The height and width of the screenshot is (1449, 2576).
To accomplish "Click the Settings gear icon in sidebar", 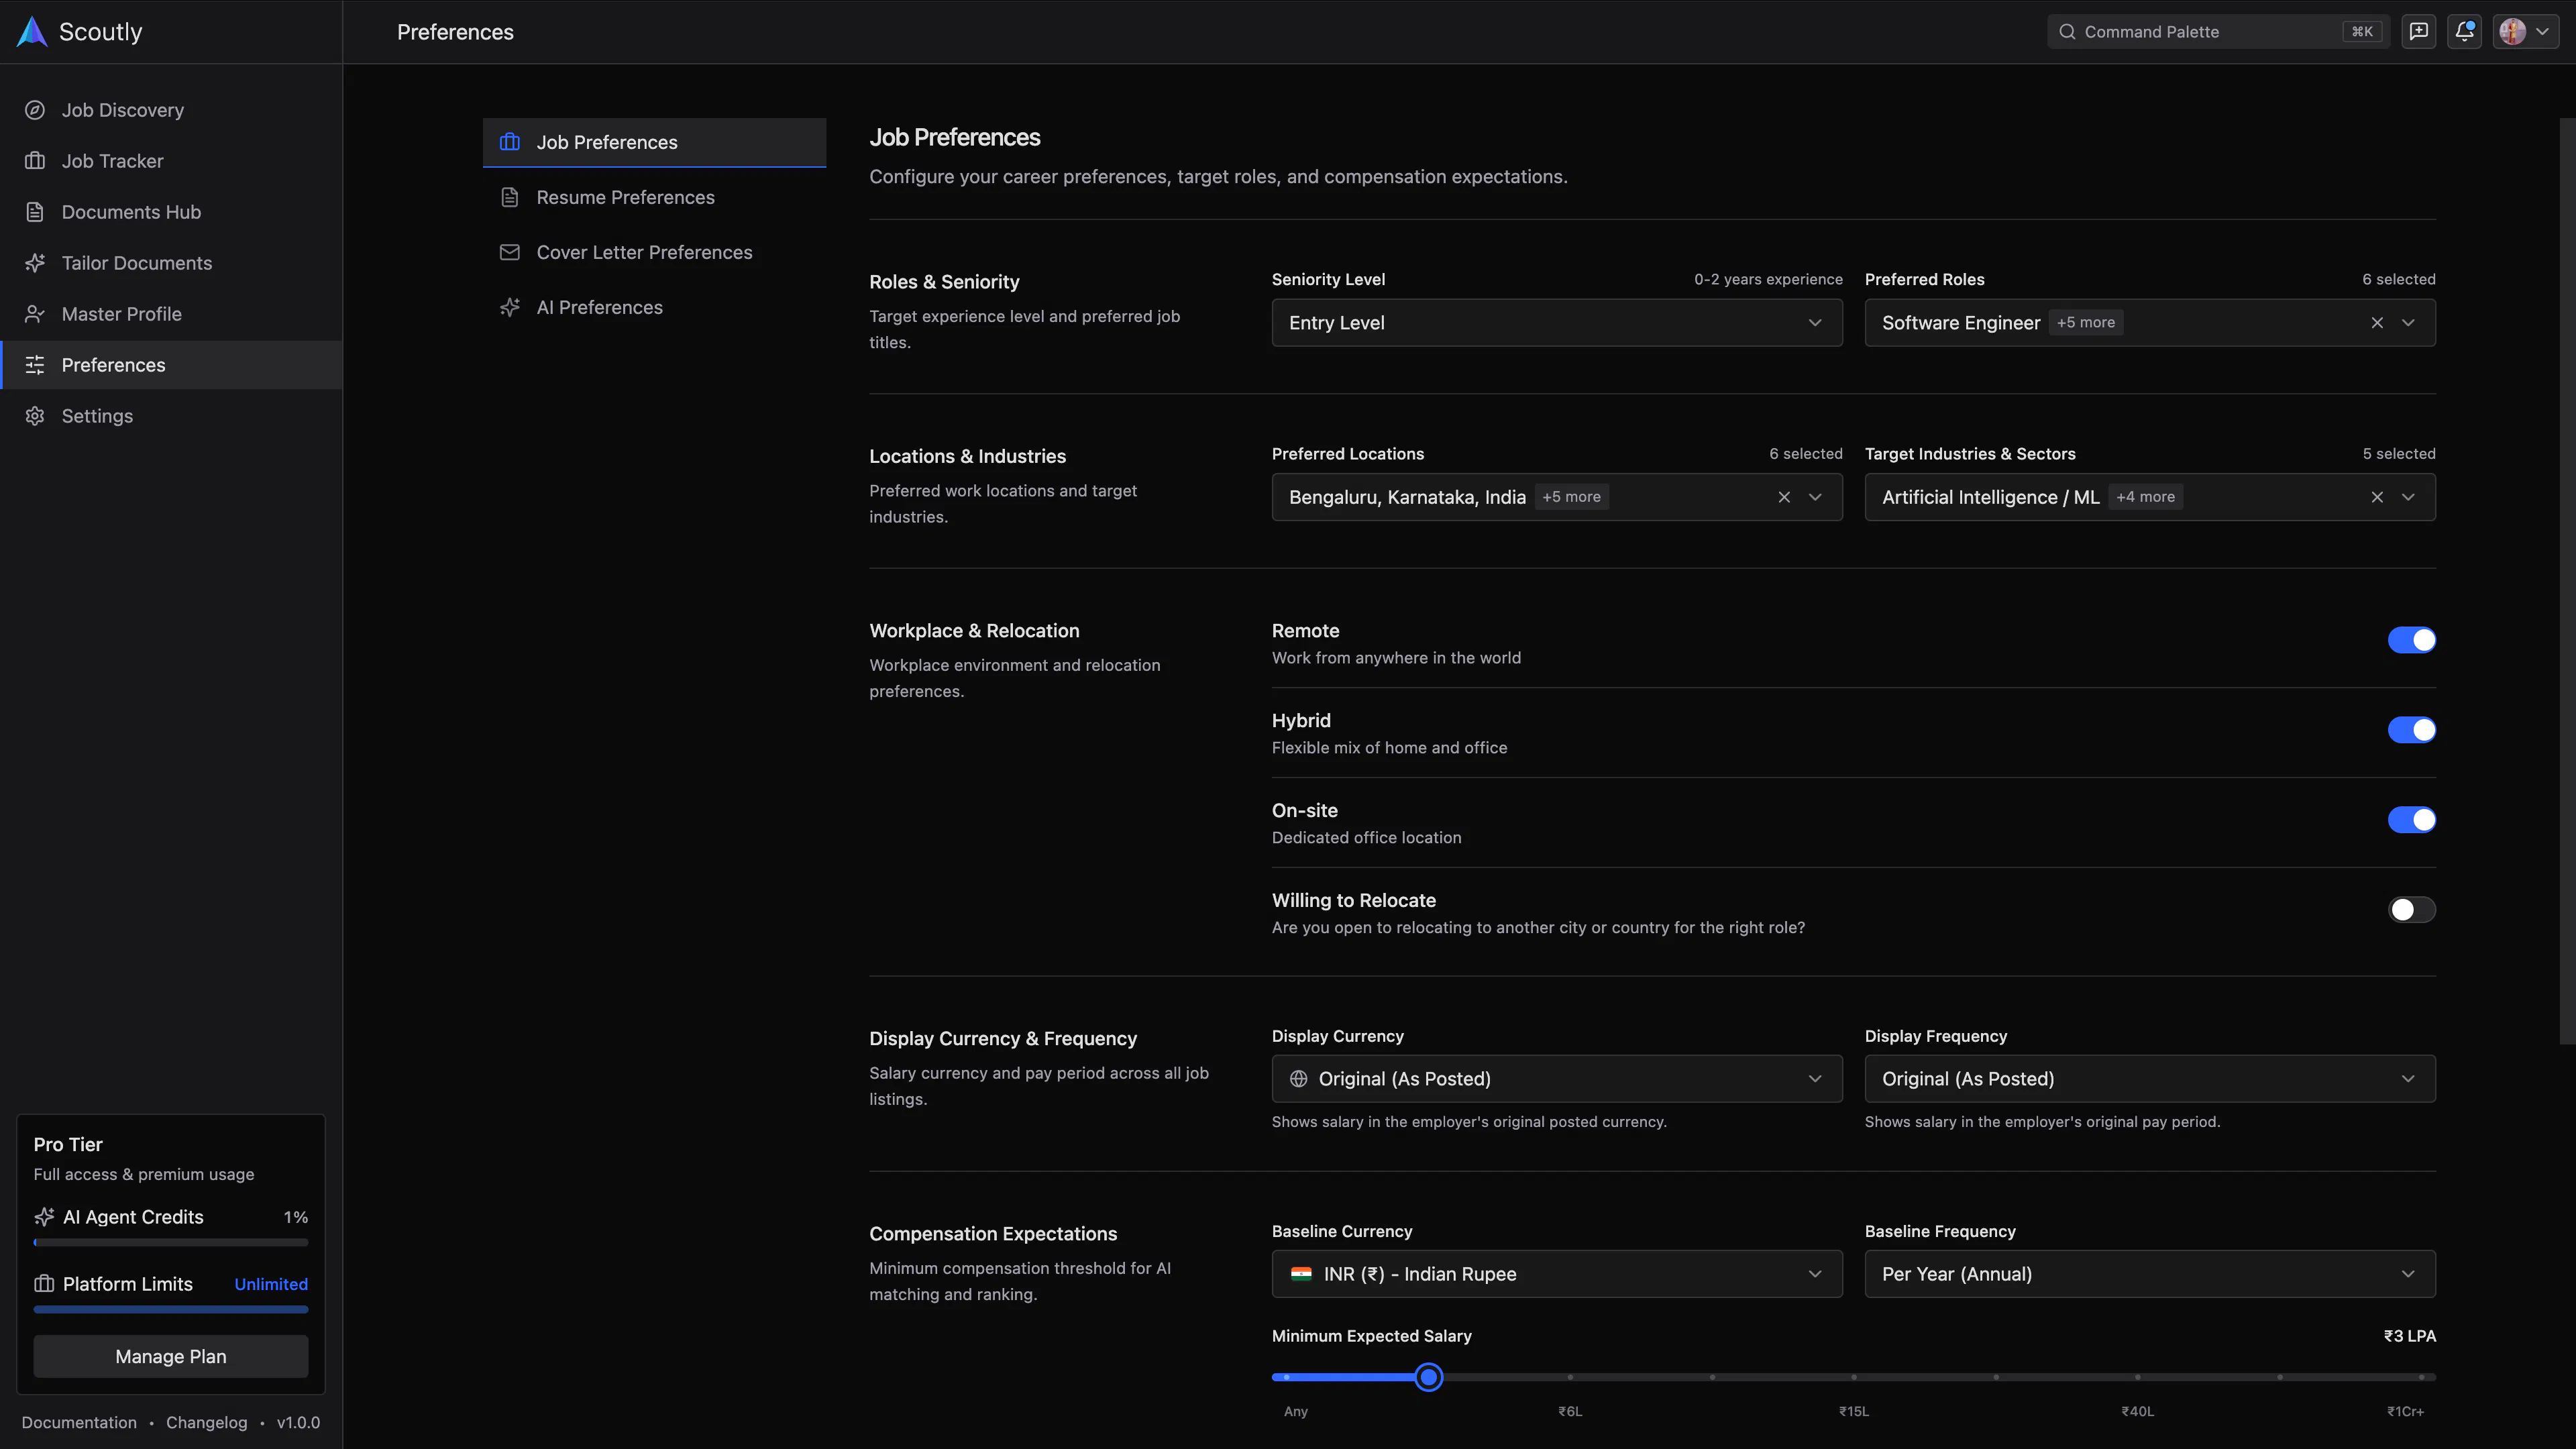I will point(35,416).
